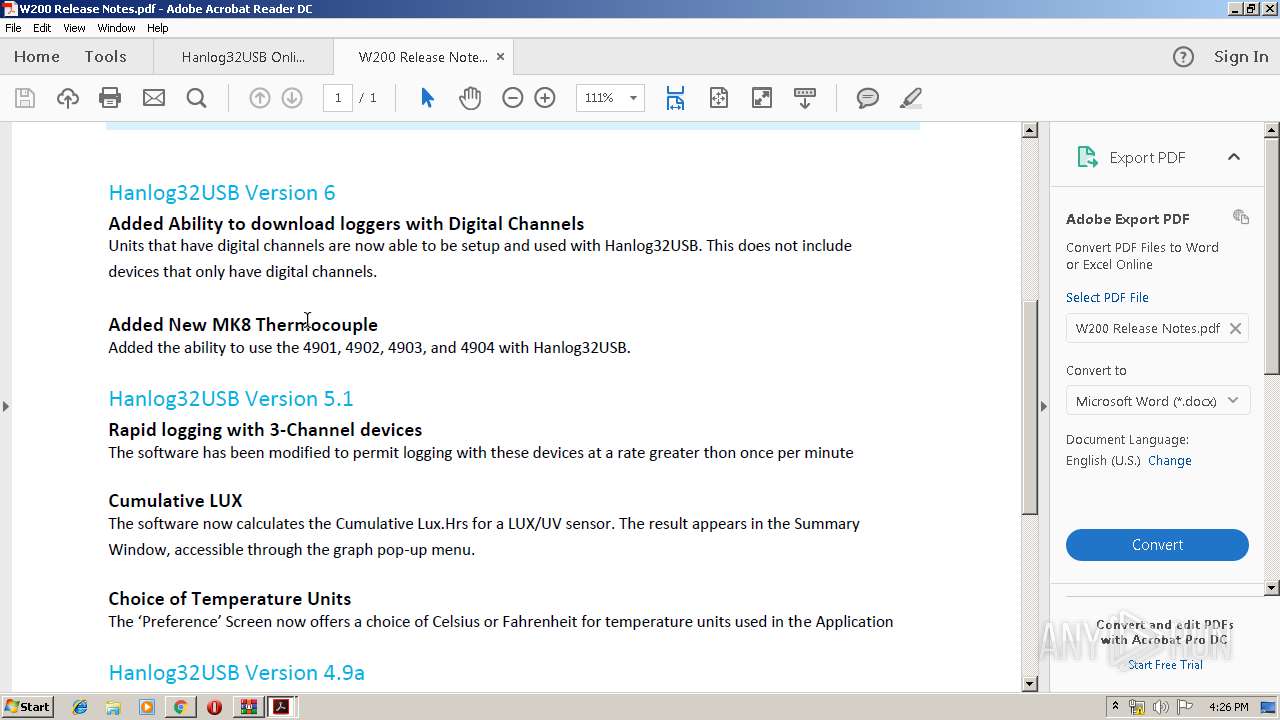Click Change document language link
Screen dimensions: 1280x720
click(x=1170, y=461)
